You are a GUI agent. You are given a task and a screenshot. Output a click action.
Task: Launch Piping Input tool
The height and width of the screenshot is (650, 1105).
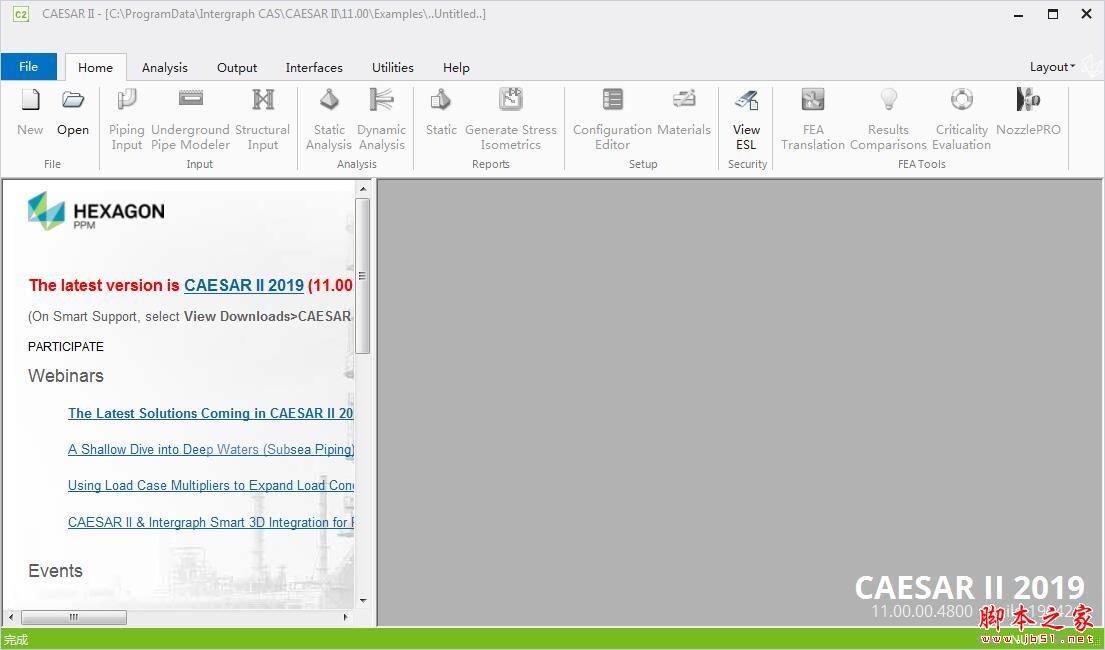127,118
